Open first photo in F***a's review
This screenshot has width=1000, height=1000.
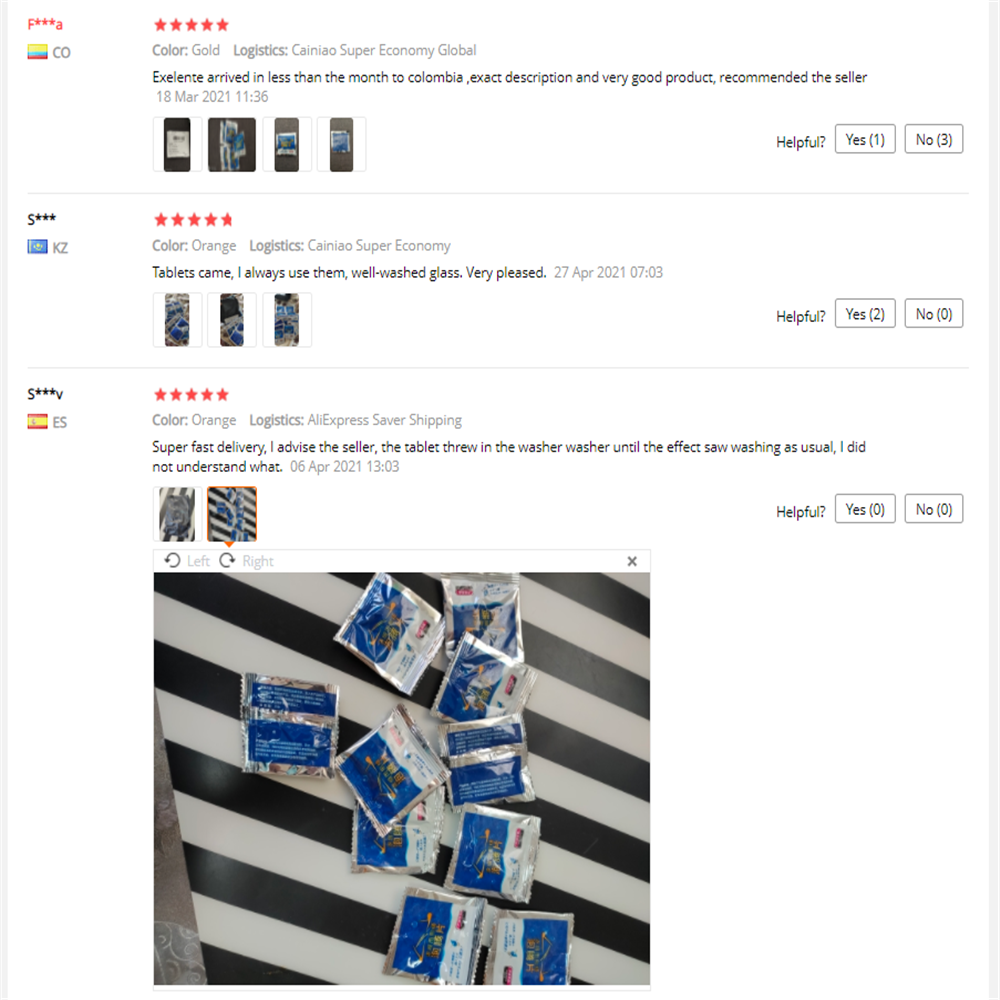tap(177, 144)
